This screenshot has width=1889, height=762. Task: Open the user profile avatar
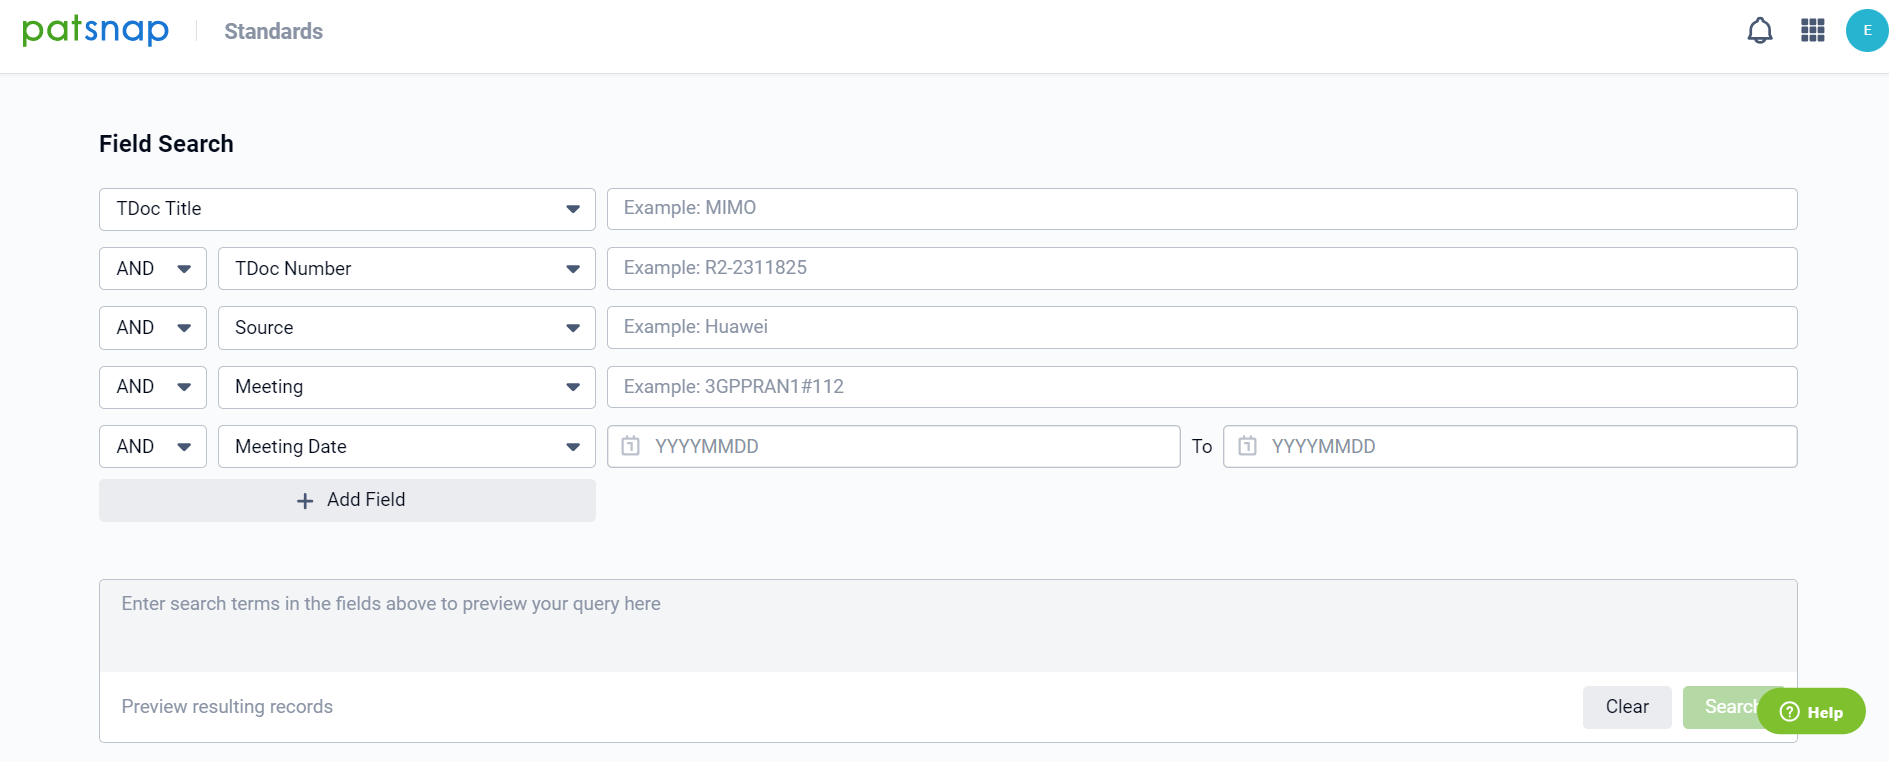coord(1866,31)
